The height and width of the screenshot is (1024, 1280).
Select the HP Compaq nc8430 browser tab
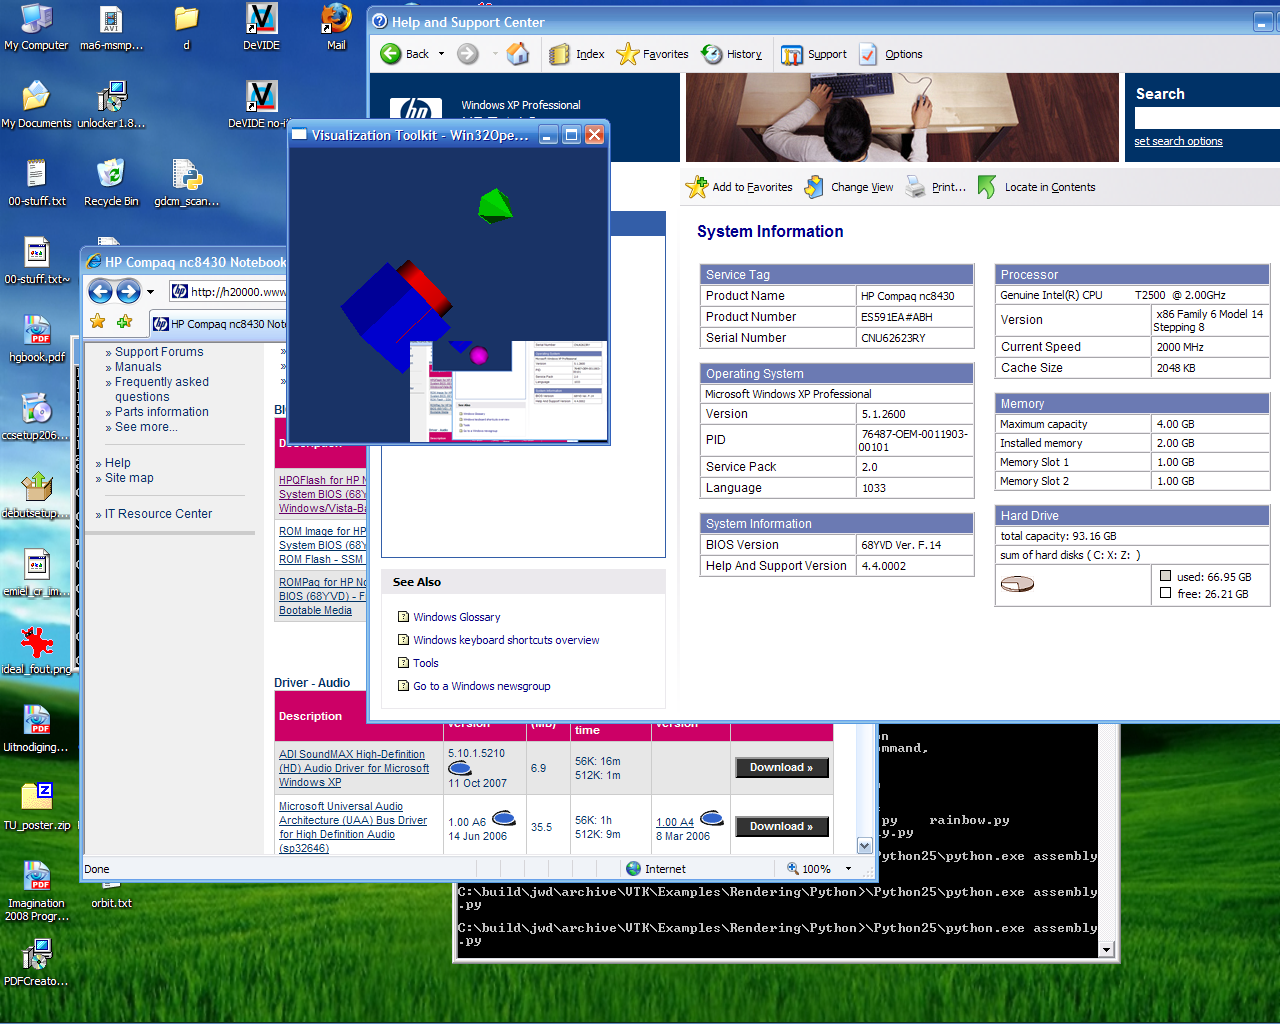pos(220,324)
